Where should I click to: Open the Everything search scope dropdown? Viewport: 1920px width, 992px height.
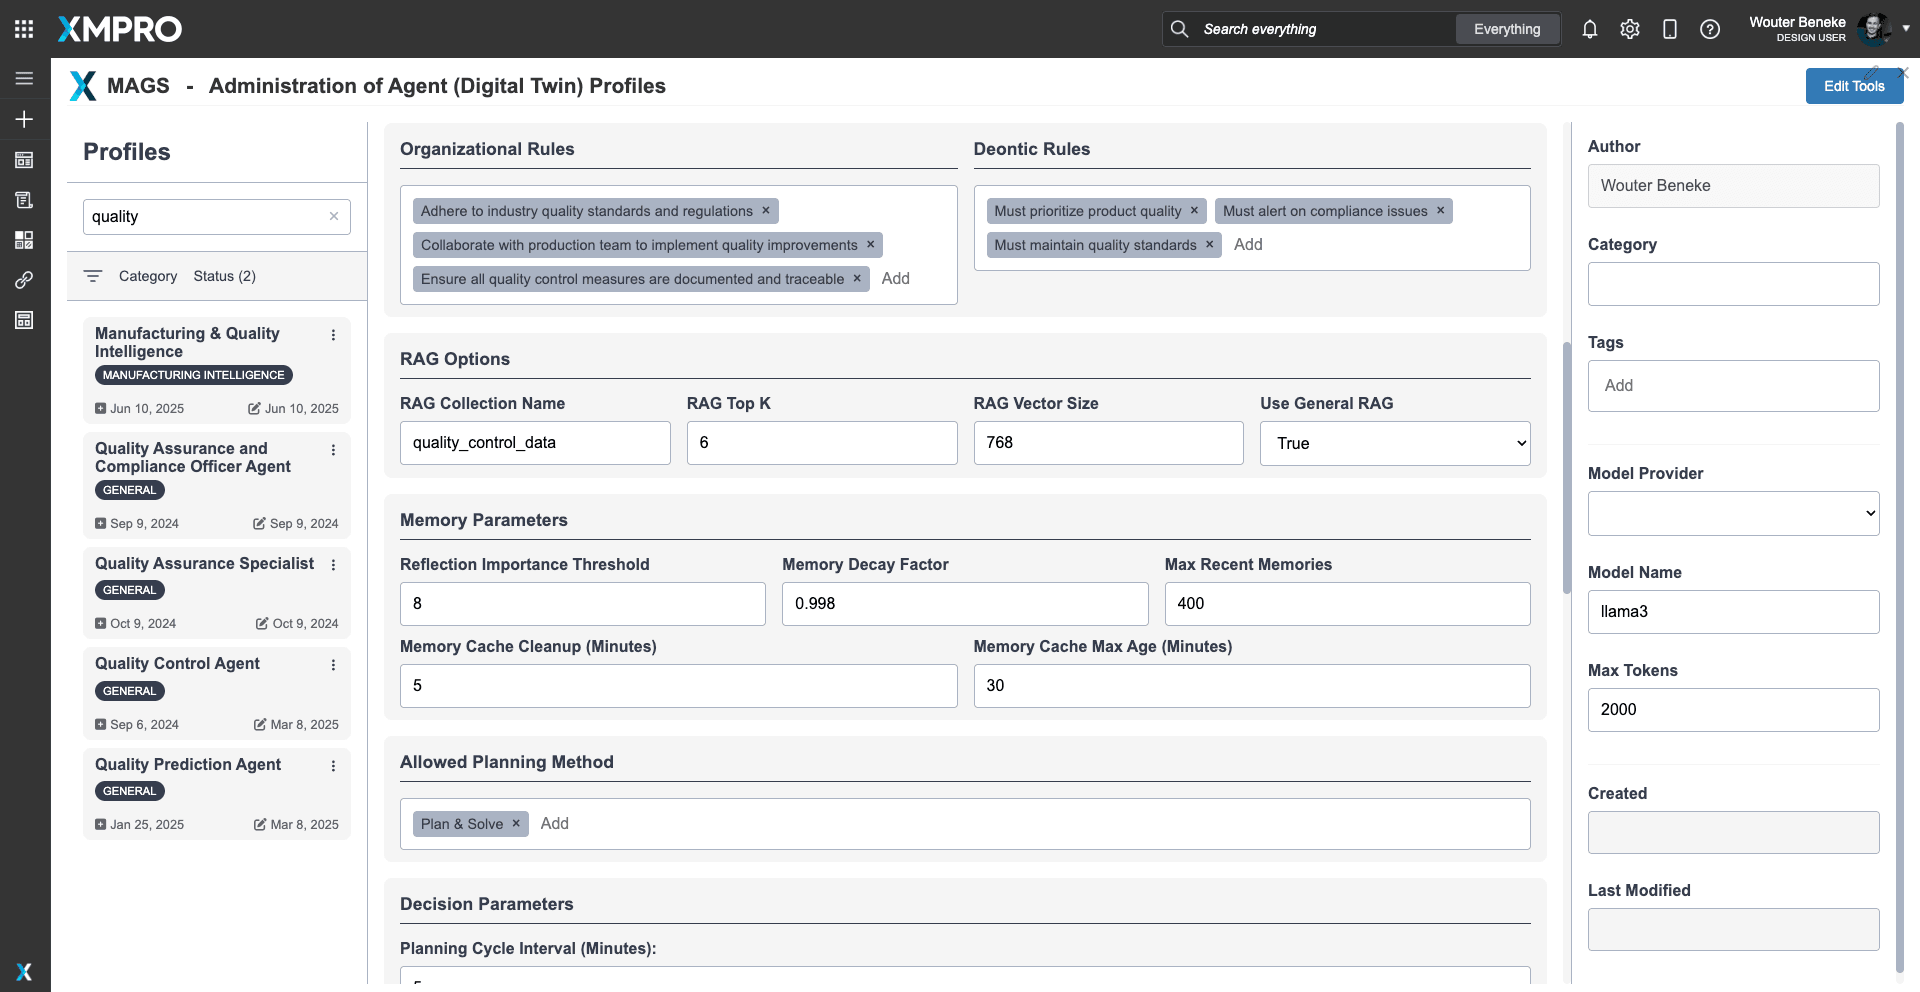tap(1506, 29)
